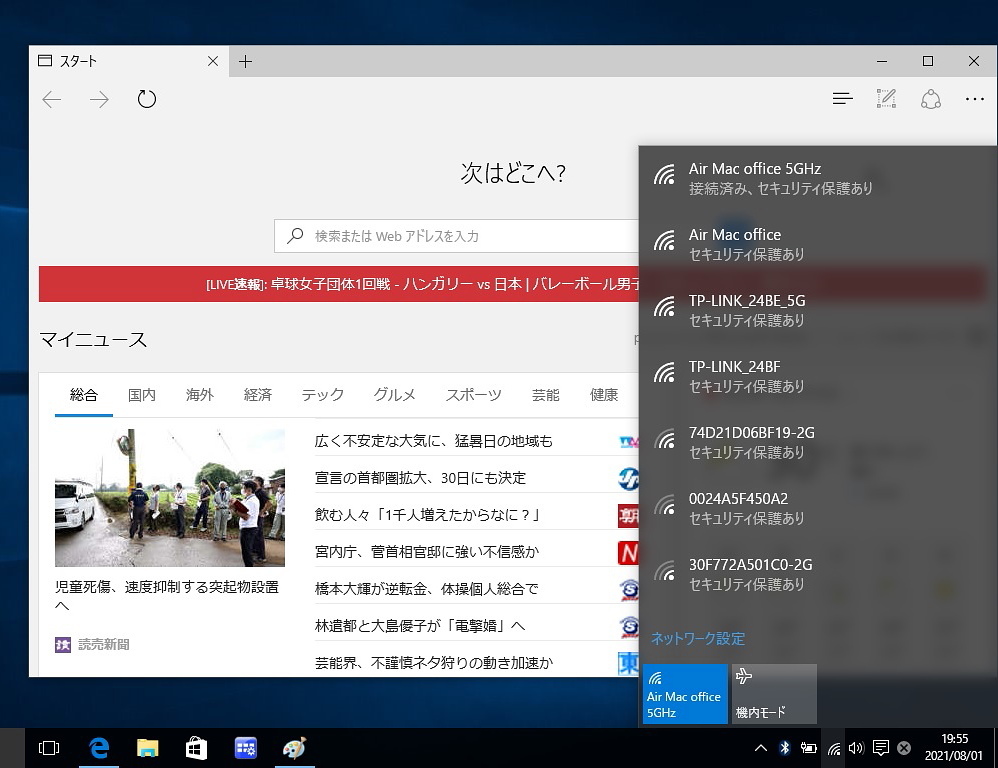
Task: Click the volume speaker tray icon
Action: click(x=856, y=748)
